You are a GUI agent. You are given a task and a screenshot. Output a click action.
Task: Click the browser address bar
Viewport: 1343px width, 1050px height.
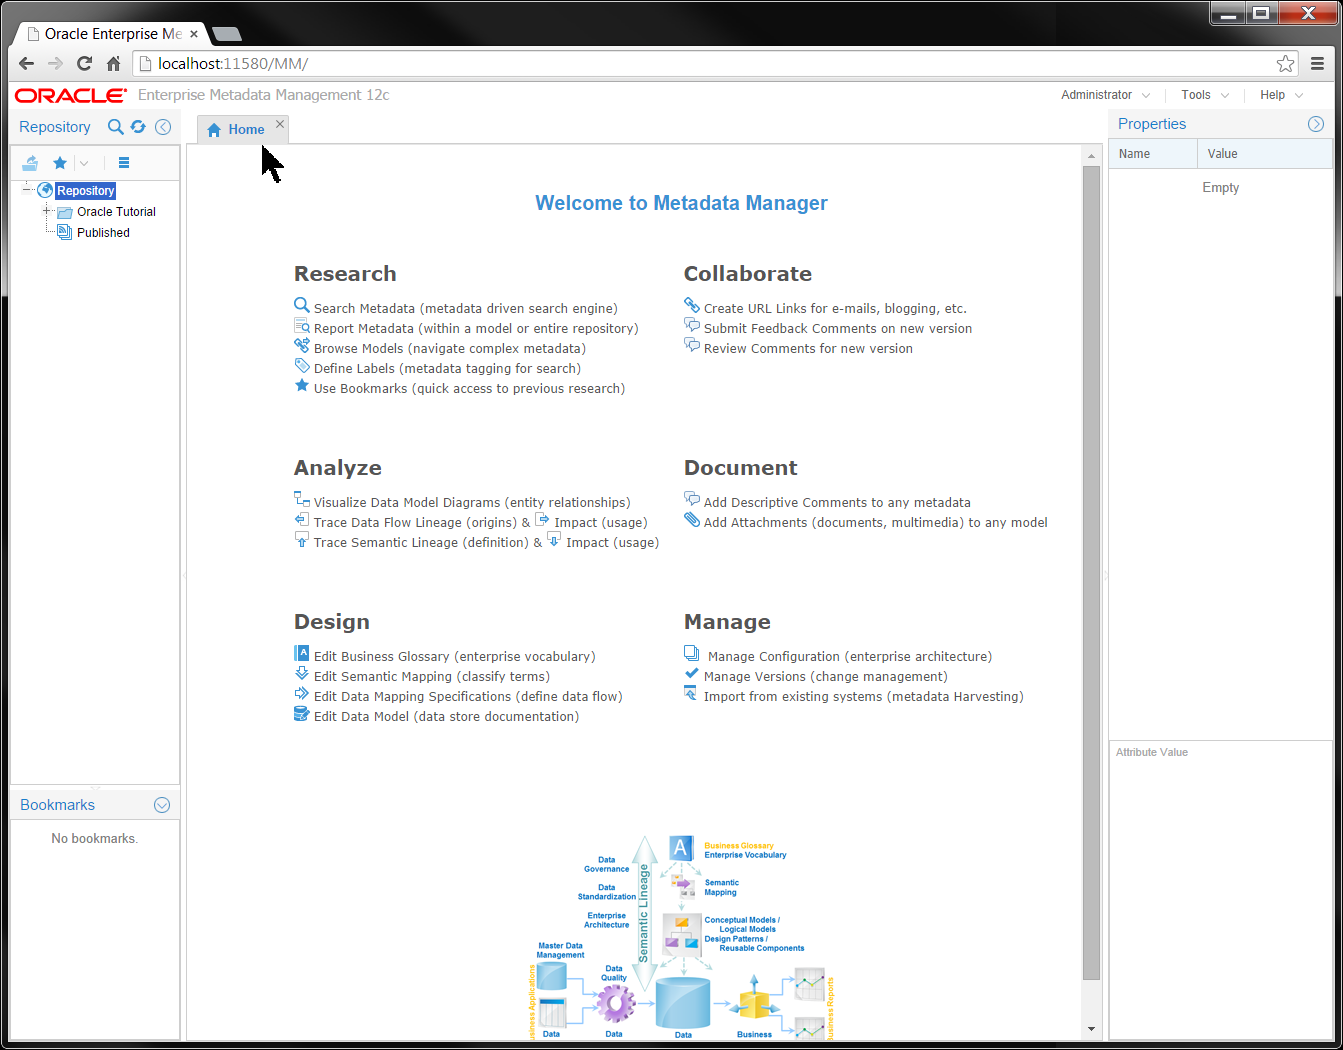pyautogui.click(x=714, y=64)
